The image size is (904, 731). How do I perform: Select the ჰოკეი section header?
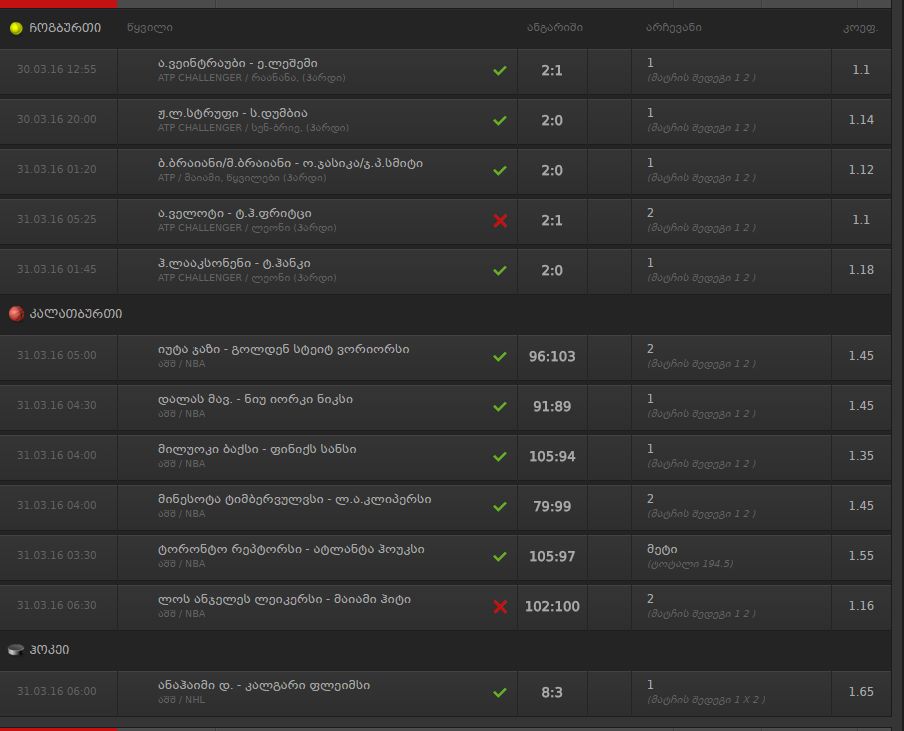click(49, 650)
